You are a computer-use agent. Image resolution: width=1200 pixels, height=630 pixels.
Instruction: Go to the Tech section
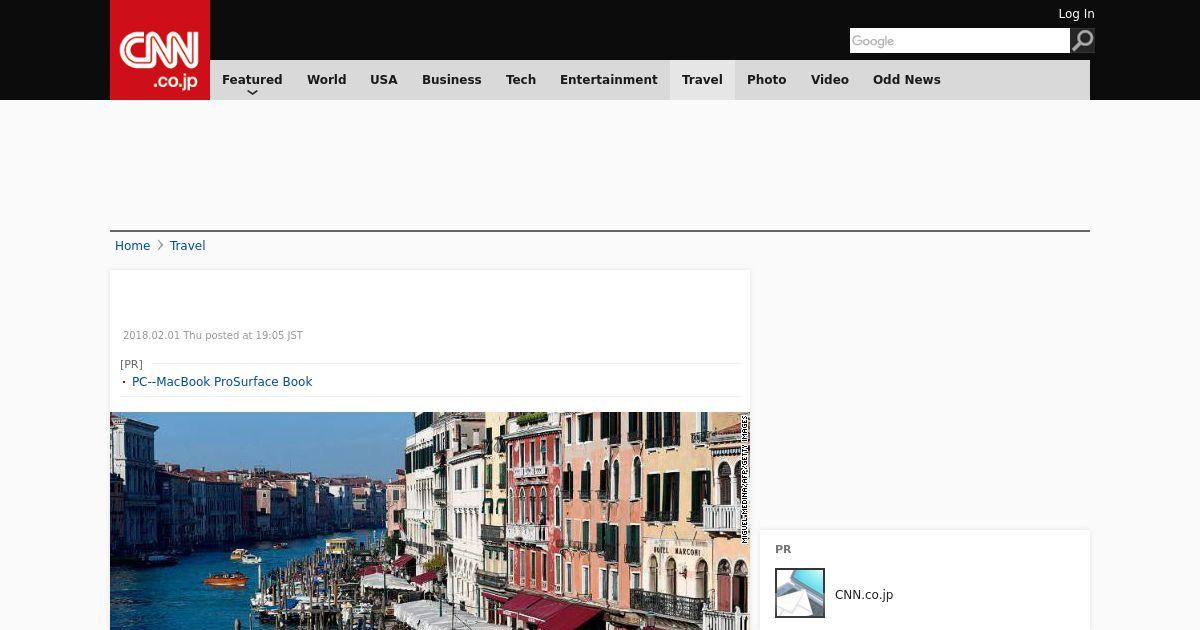[521, 80]
